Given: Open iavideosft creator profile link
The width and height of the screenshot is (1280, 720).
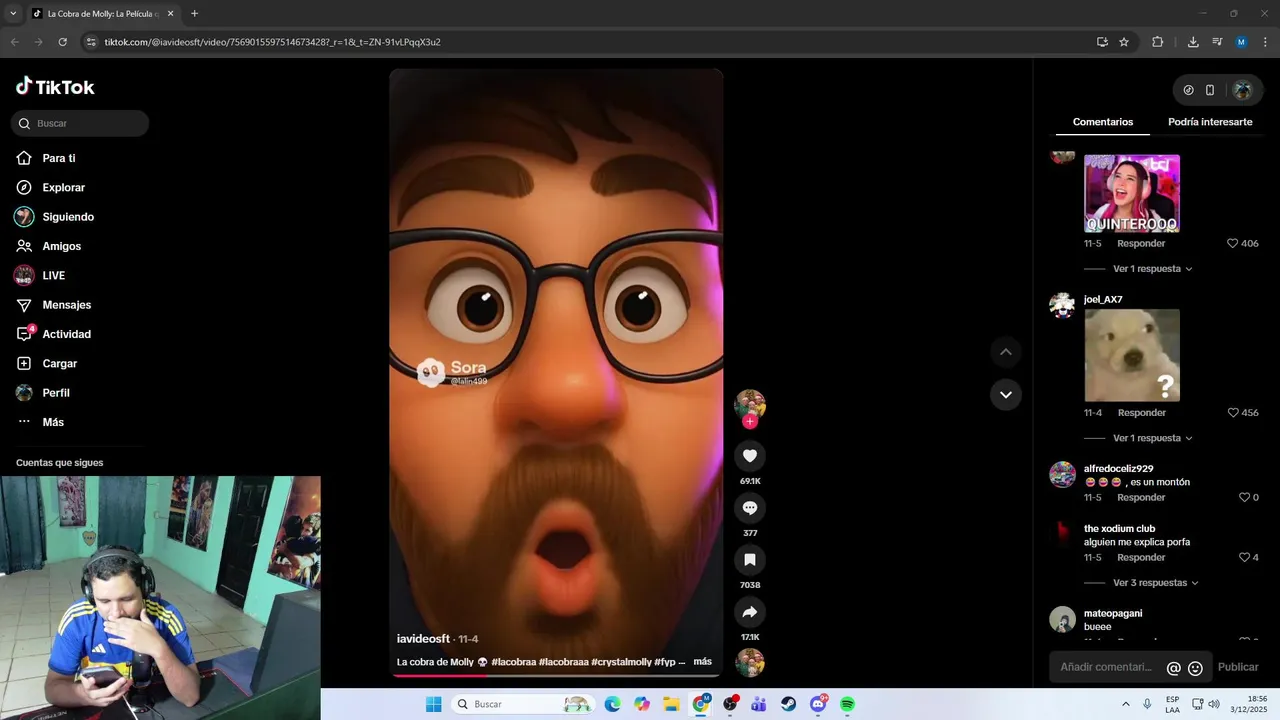Looking at the screenshot, I should coord(423,639).
